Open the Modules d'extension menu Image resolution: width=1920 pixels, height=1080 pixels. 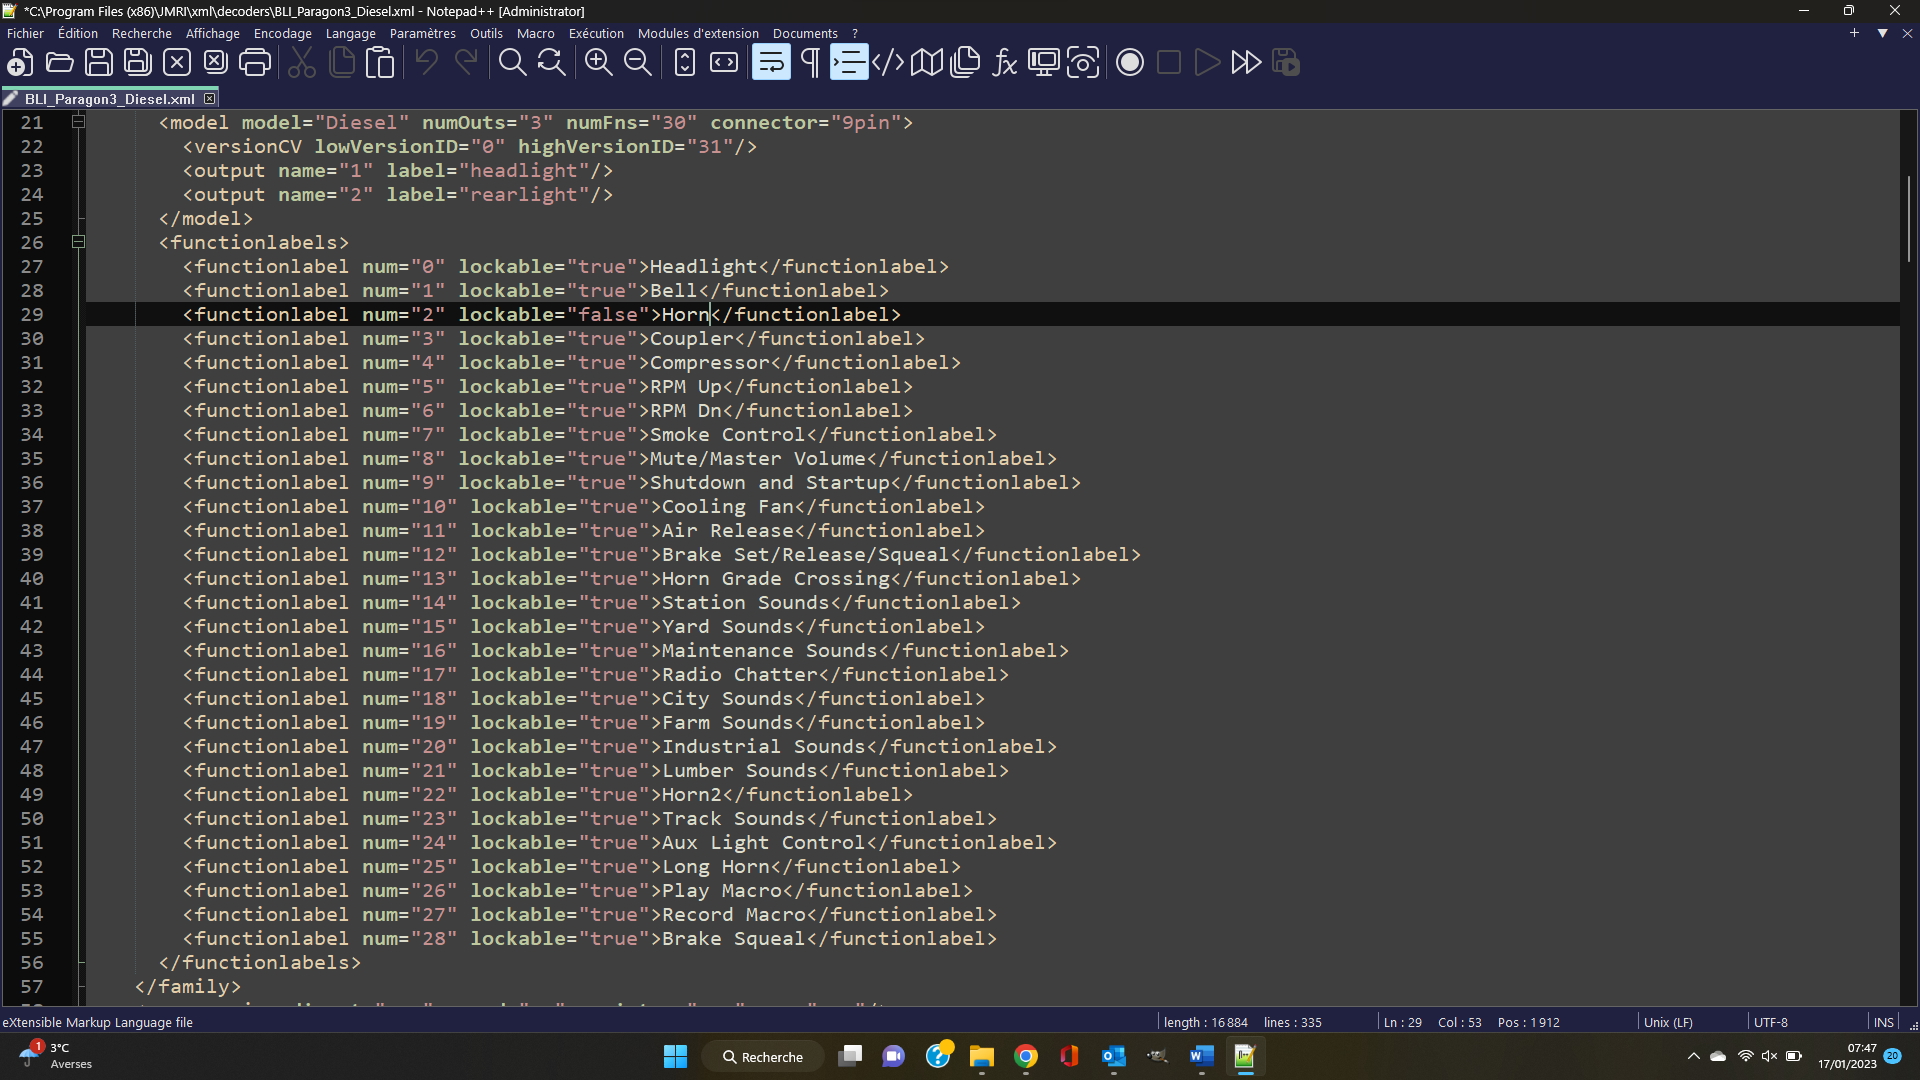[698, 33]
